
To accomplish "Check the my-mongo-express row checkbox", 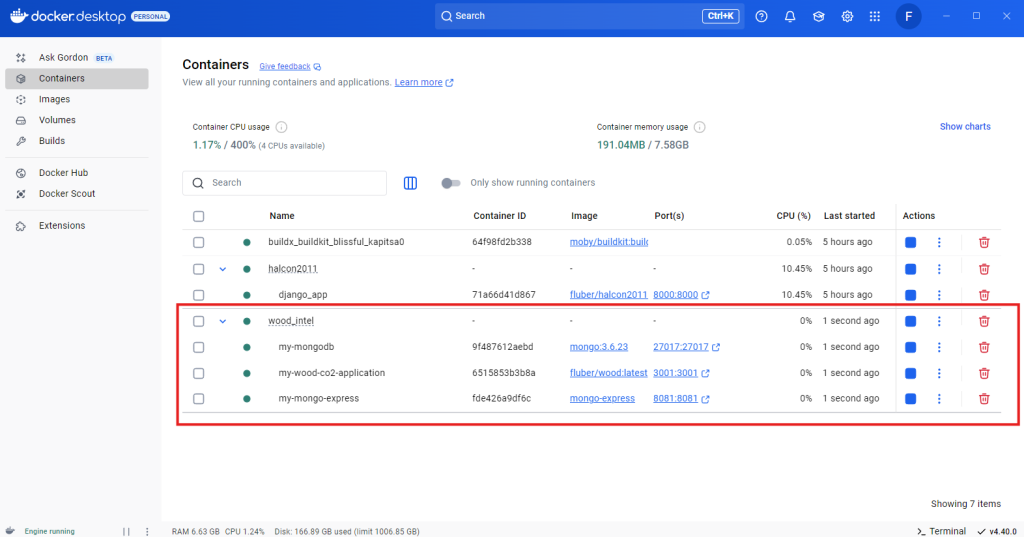I will (199, 399).
